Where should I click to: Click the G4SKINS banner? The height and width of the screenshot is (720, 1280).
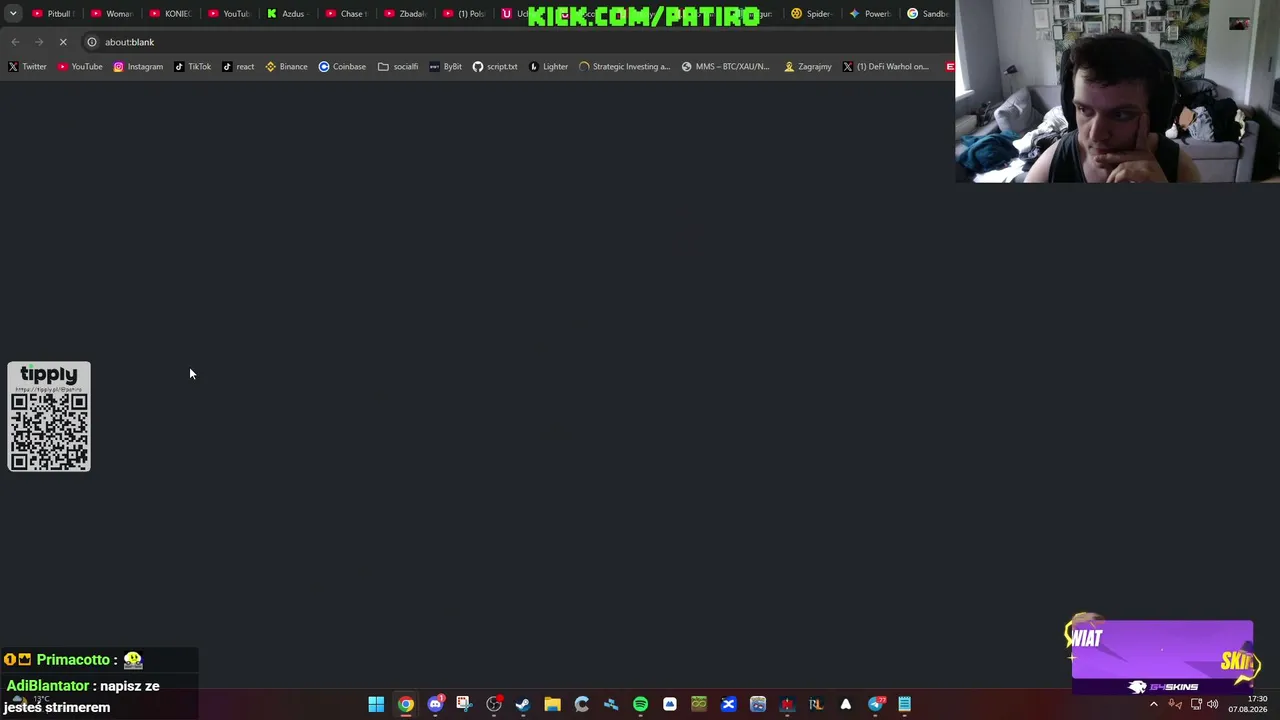pos(1162,657)
